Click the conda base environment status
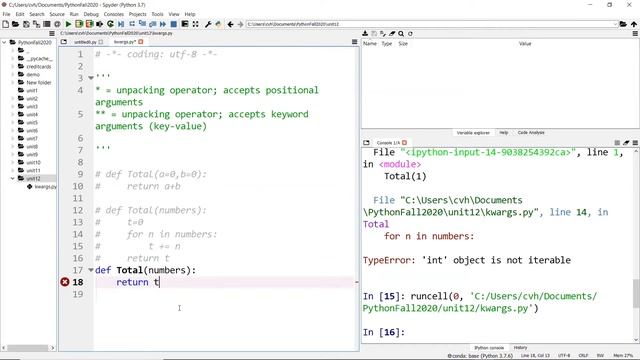Screen dimensions: 640x360 pos(481,356)
